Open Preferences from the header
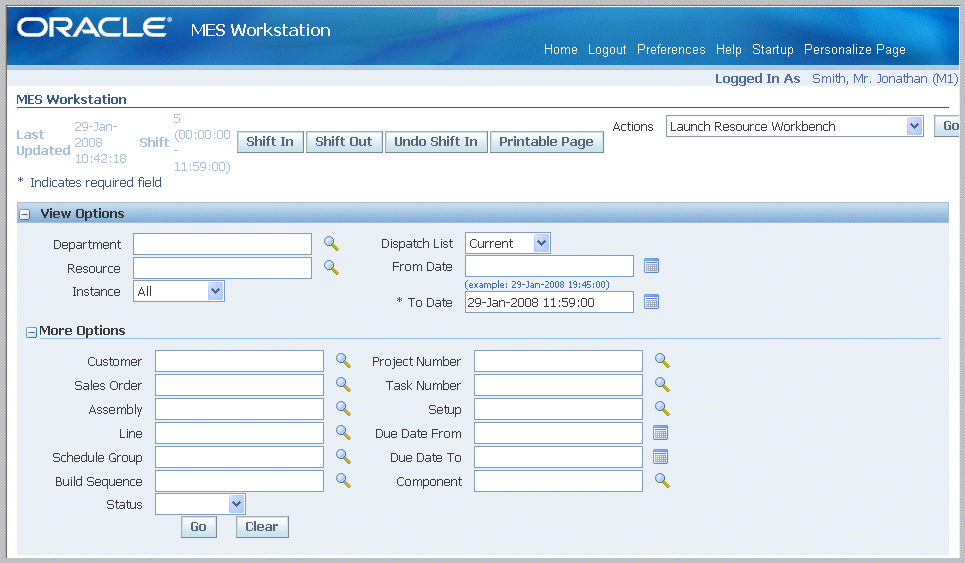 [x=671, y=49]
